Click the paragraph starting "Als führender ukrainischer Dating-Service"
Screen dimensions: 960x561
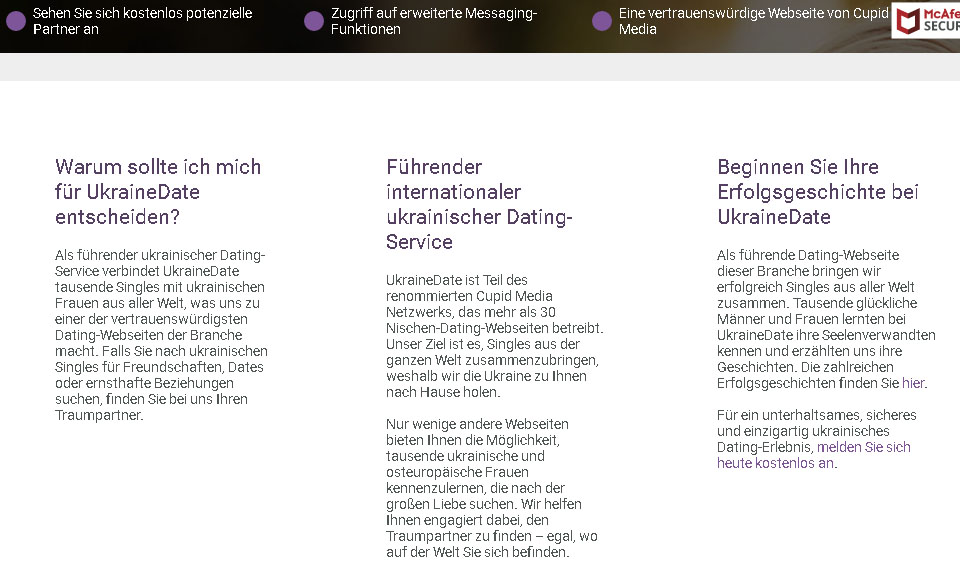pos(161,335)
